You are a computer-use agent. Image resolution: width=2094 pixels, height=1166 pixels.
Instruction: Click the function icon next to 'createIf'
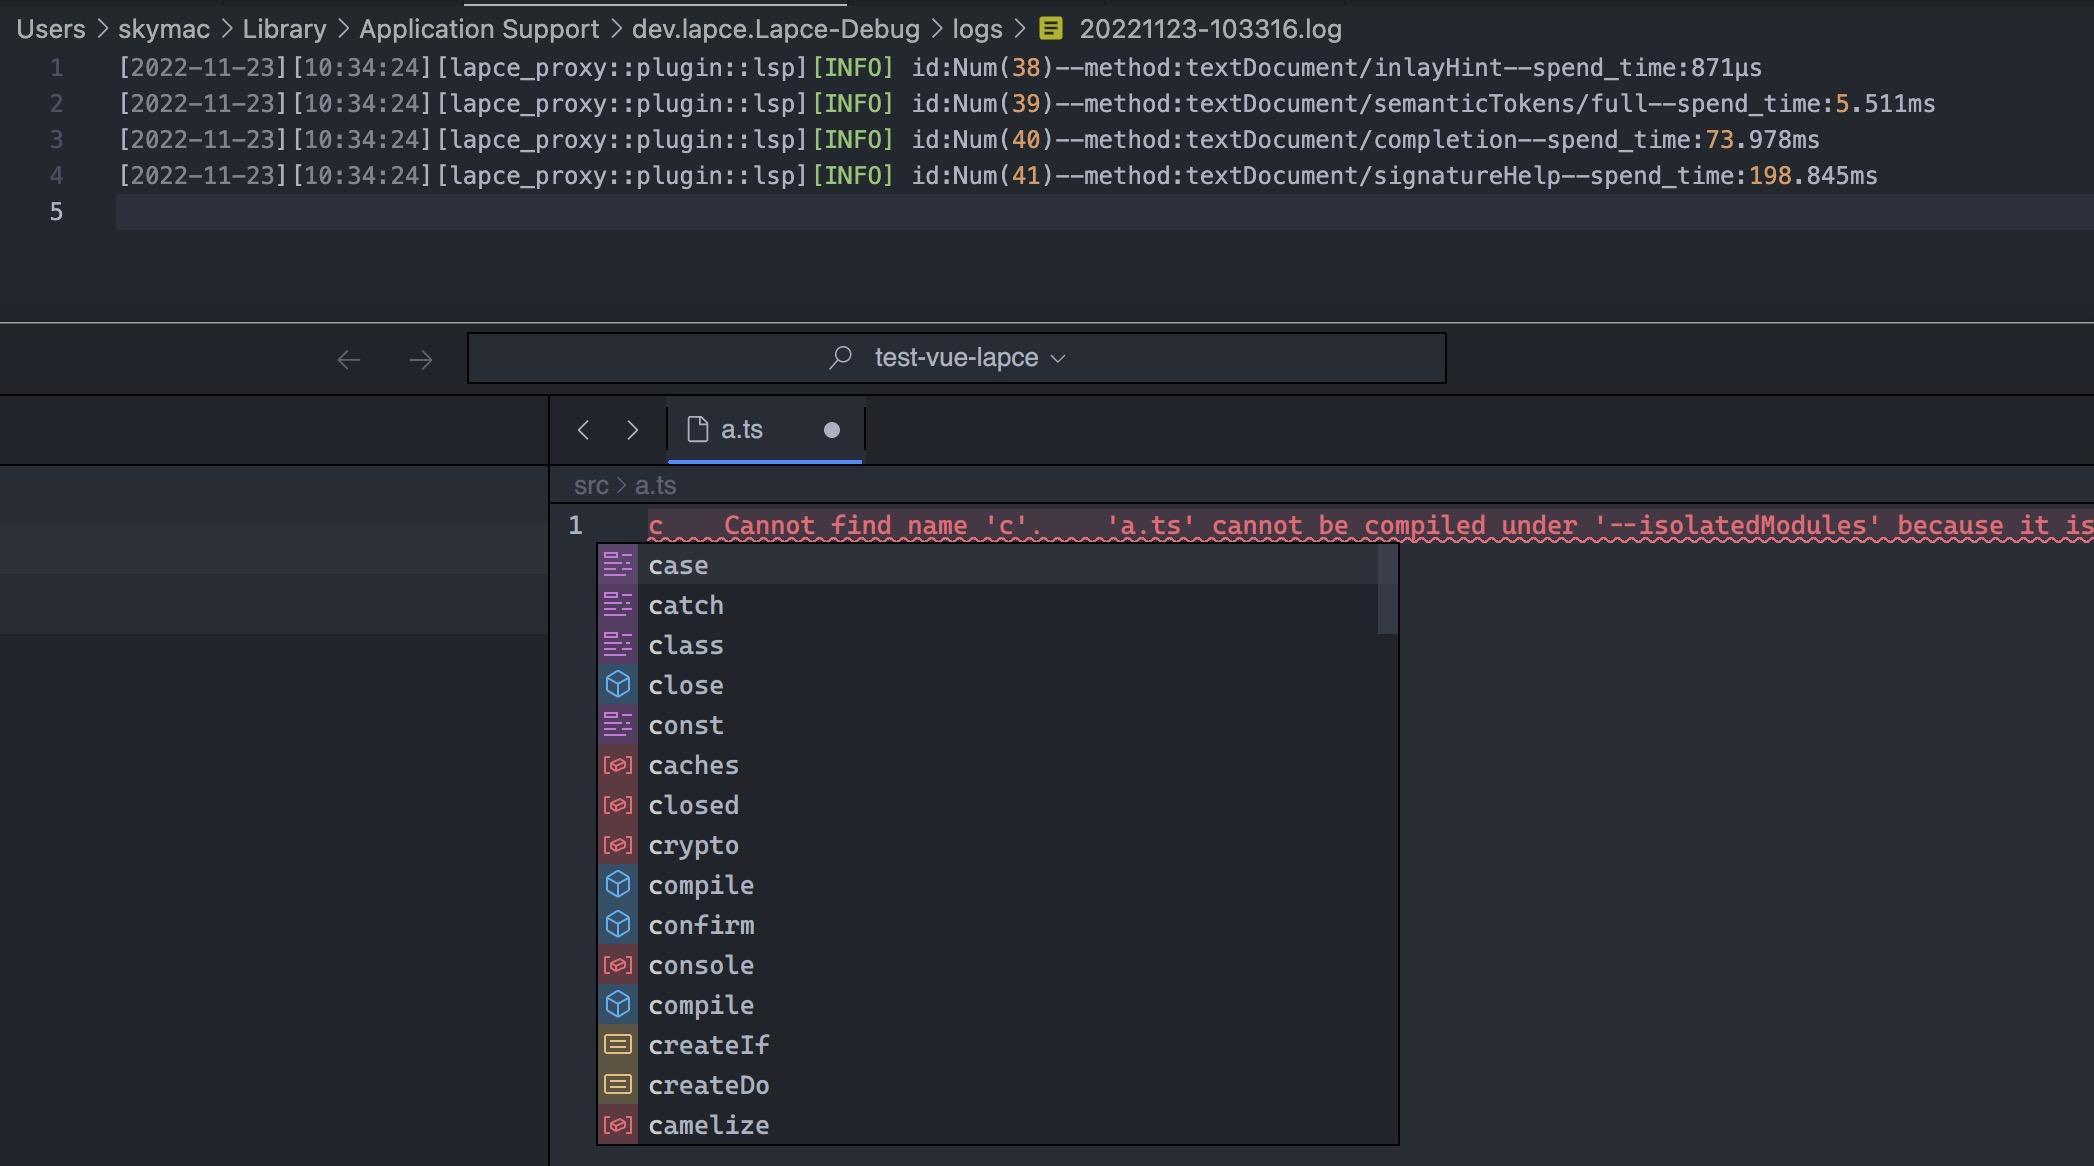[x=618, y=1044]
